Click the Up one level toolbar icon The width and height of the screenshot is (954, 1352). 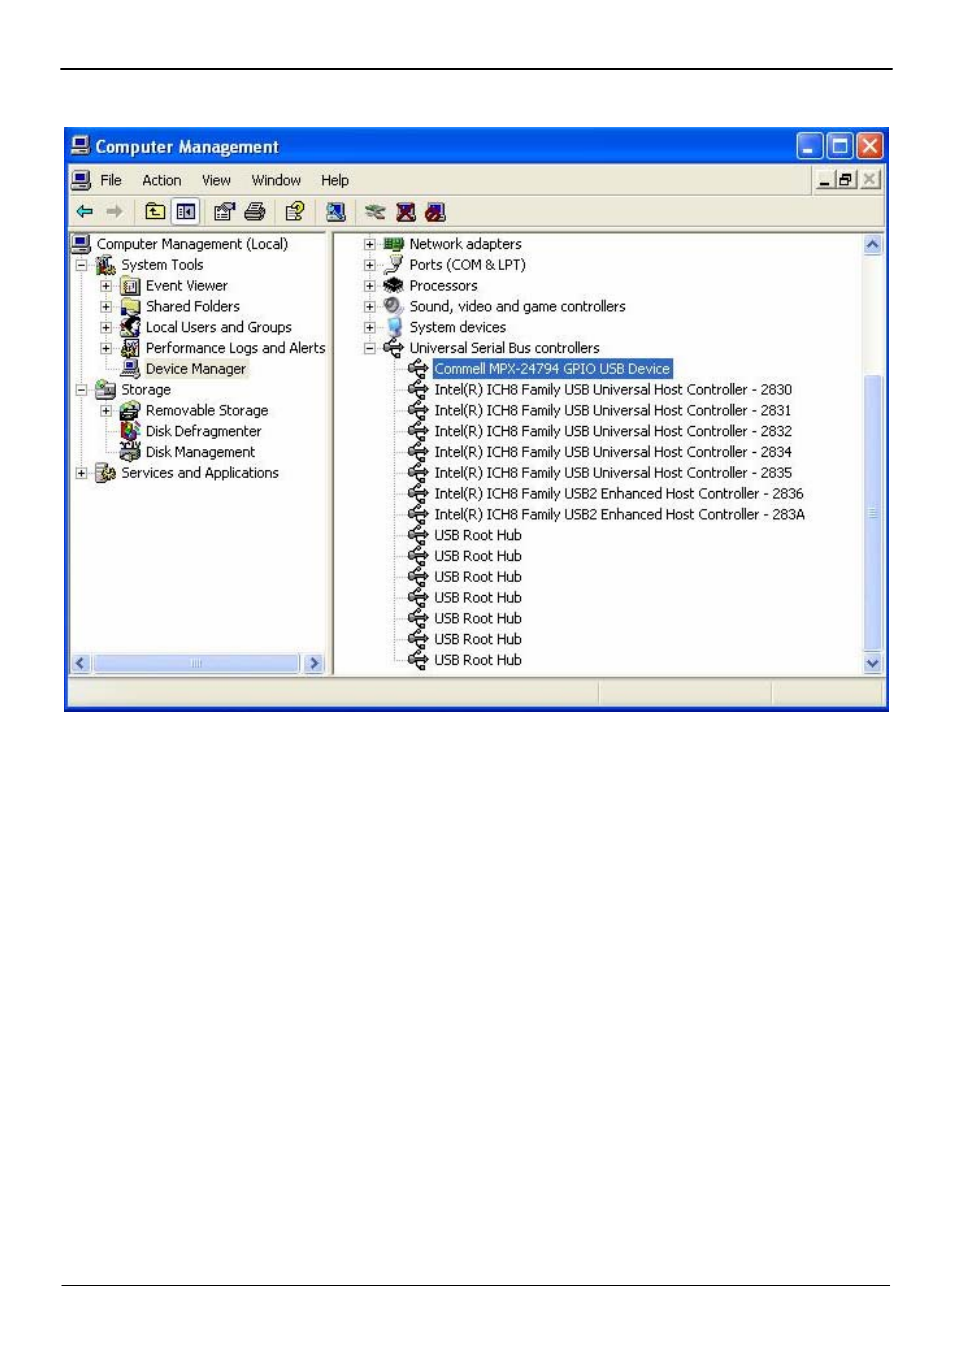pyautogui.click(x=155, y=211)
